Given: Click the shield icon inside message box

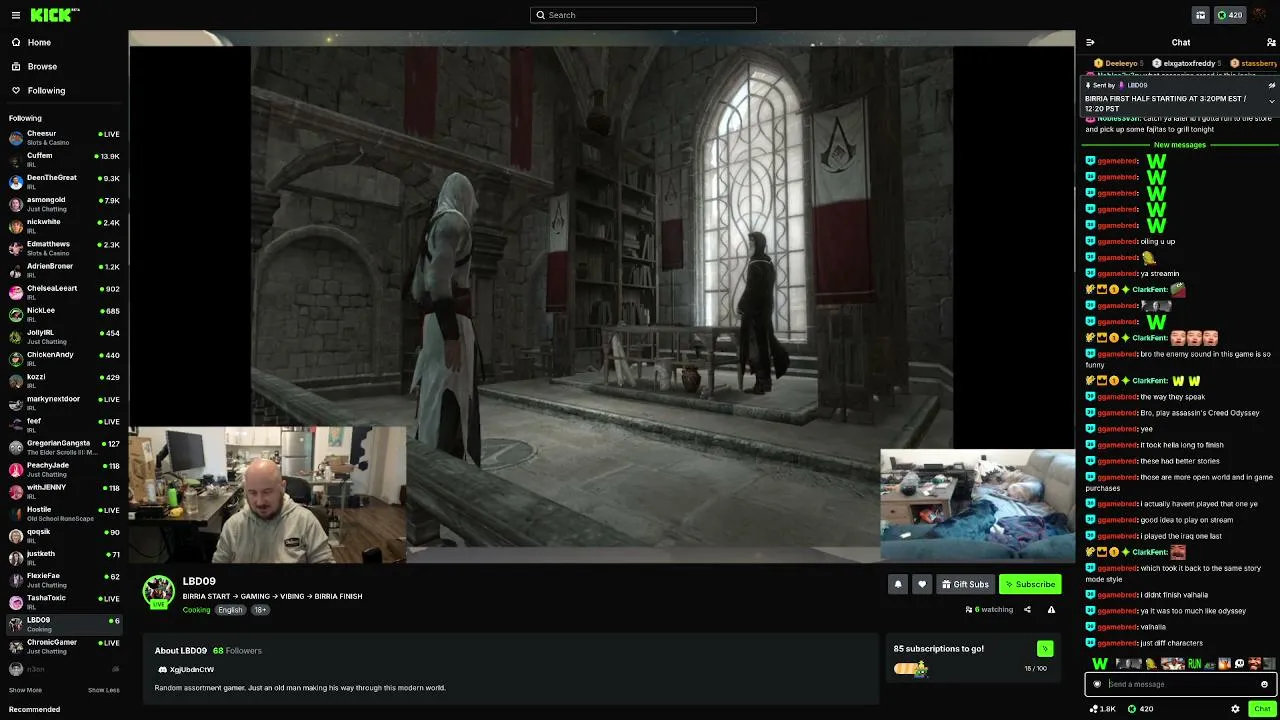Looking at the screenshot, I should coord(1097,684).
